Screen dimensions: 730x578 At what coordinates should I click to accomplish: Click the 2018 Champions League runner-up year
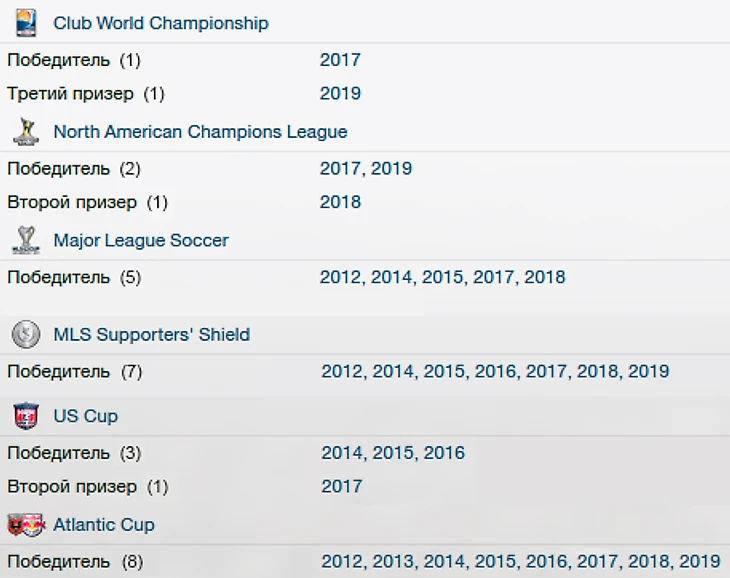point(340,202)
